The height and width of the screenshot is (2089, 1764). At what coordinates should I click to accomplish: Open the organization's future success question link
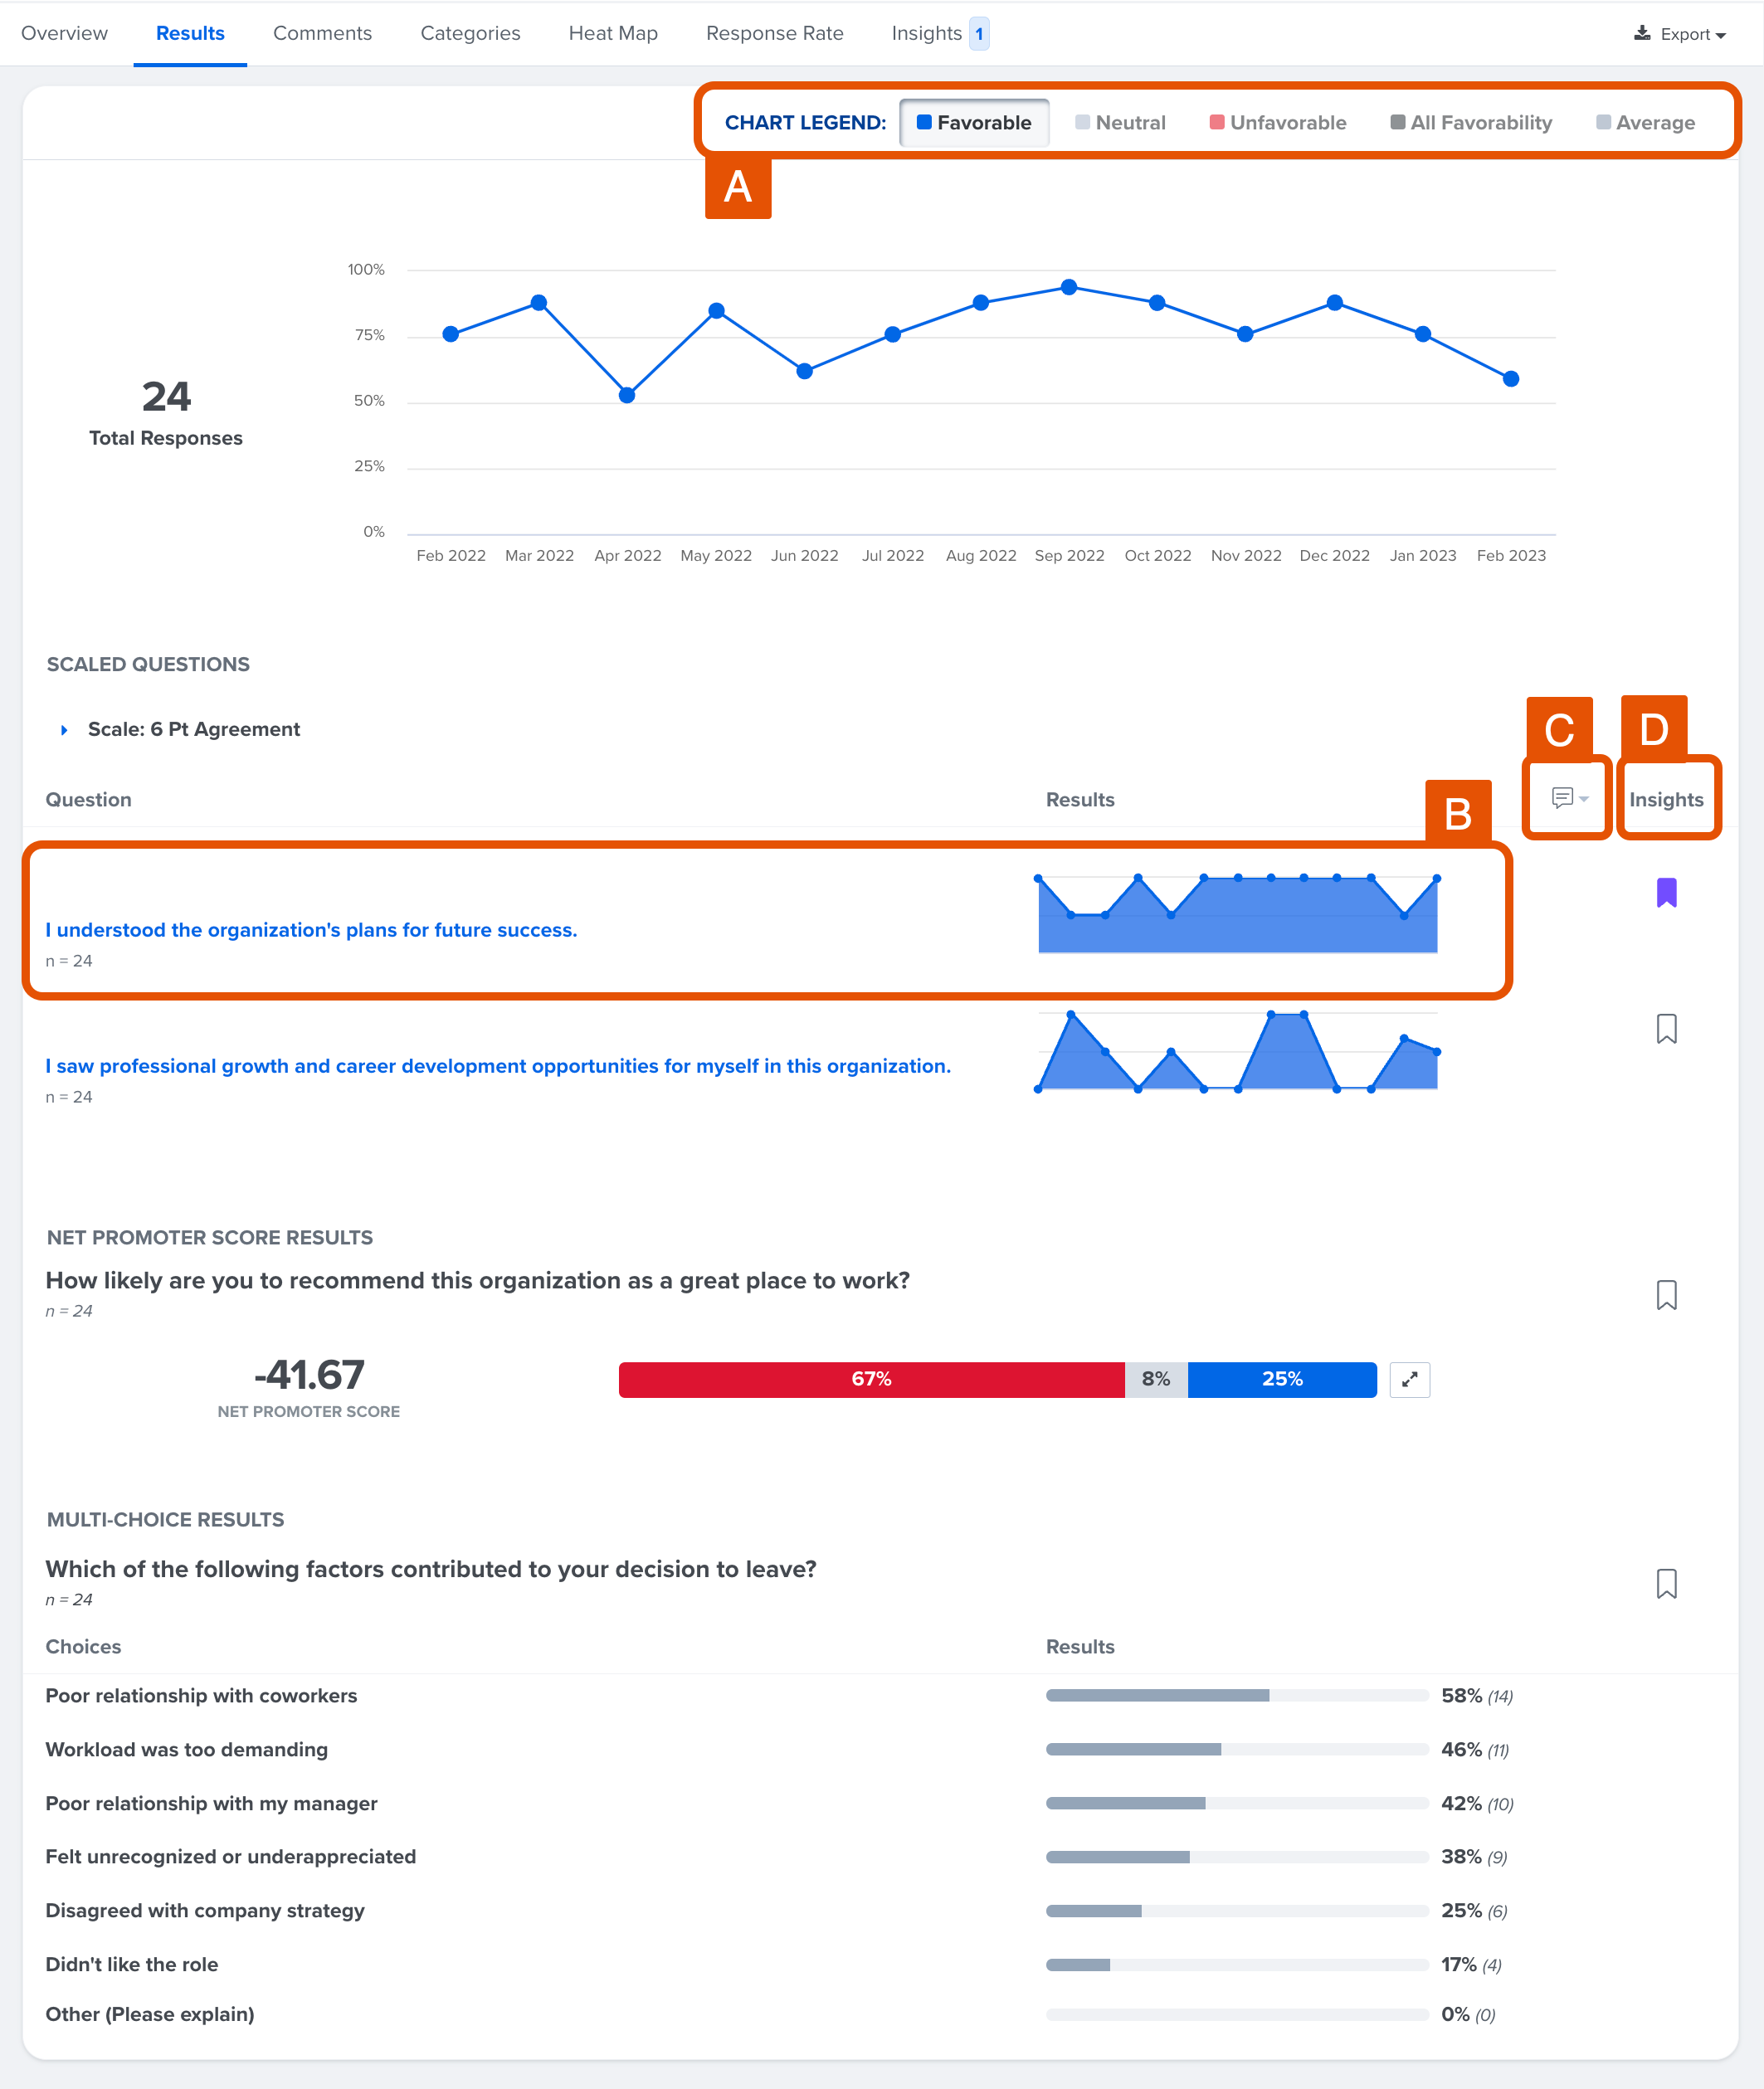tap(311, 929)
